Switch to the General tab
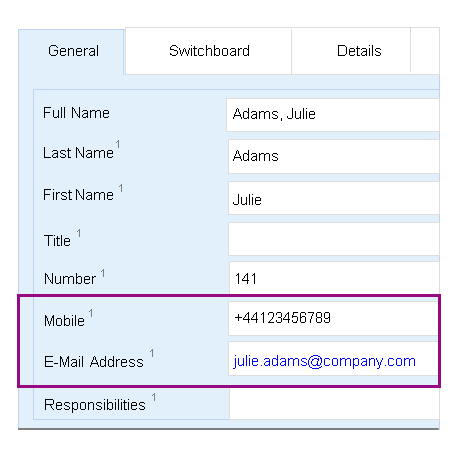Viewport: 453px width, 453px height. pos(71,52)
